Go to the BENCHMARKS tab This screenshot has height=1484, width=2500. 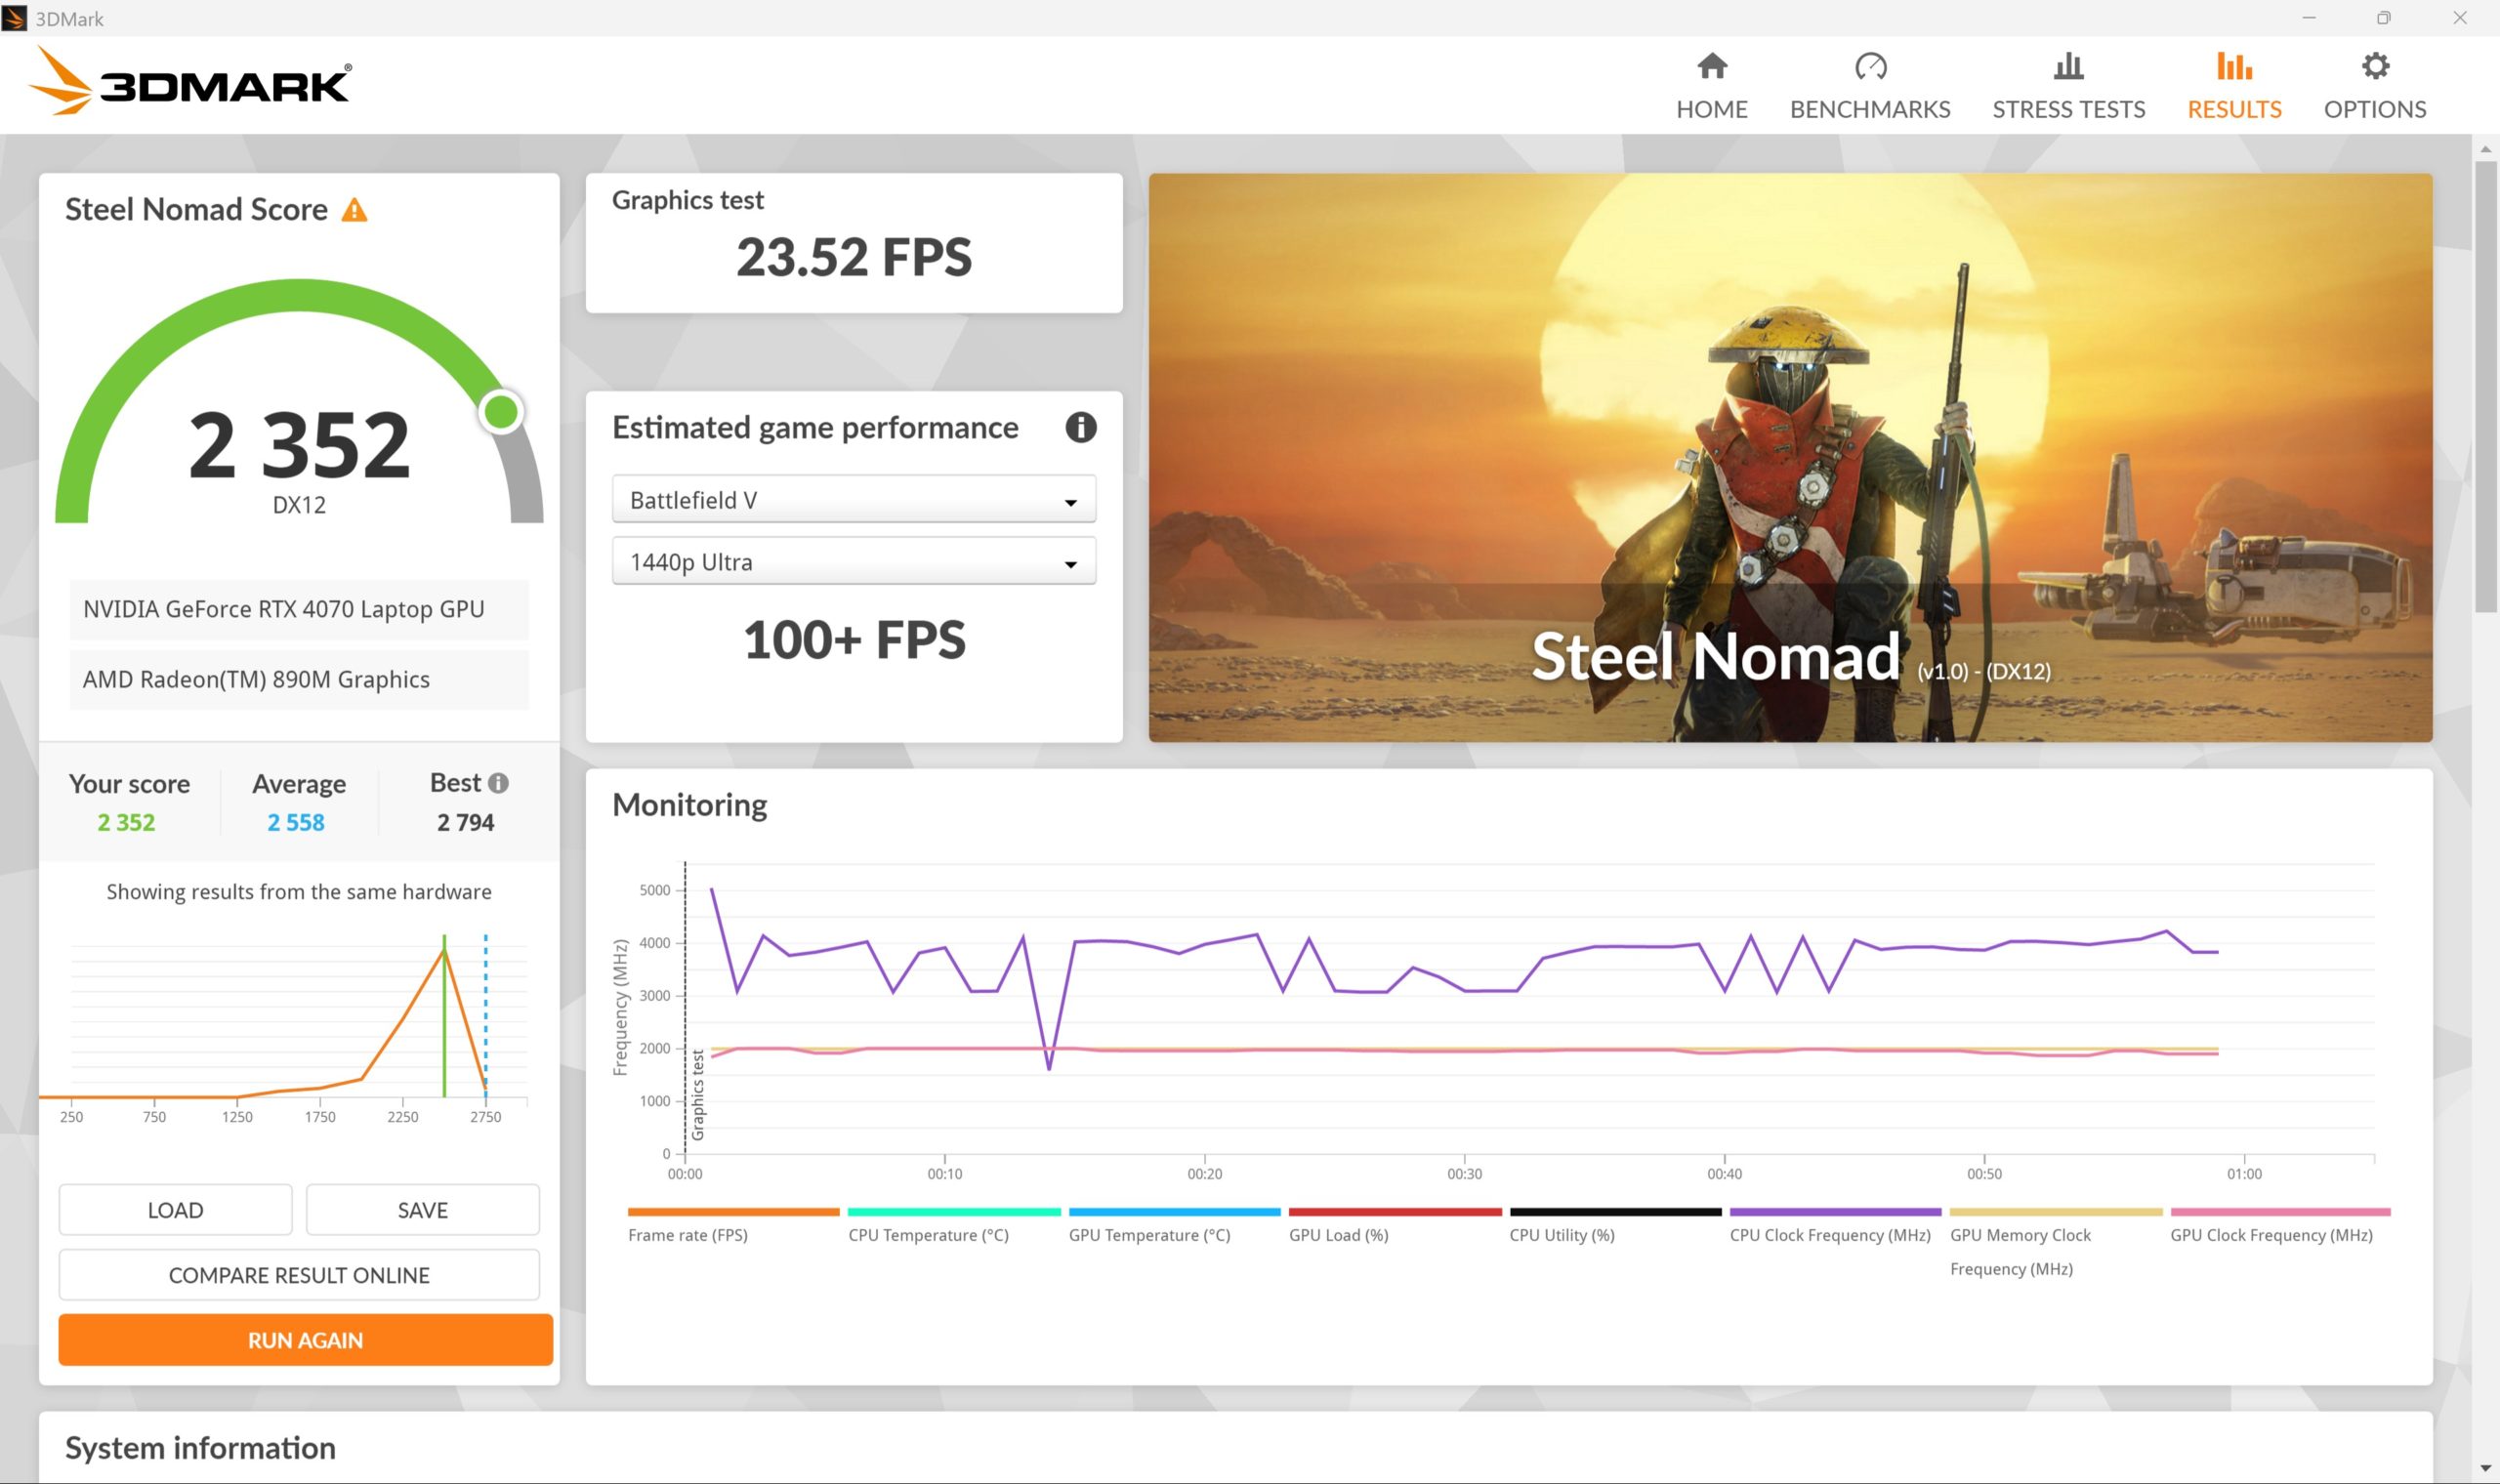coord(1869,109)
